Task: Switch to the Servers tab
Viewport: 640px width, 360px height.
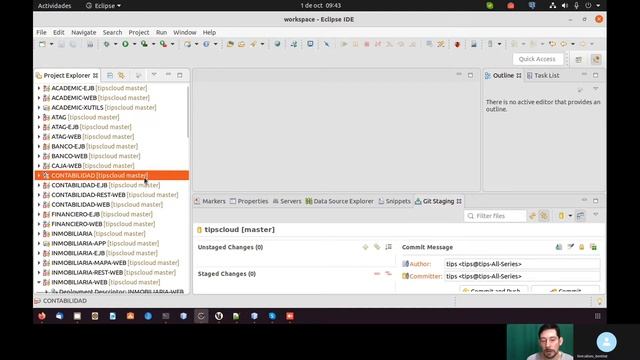Action: 287,201
